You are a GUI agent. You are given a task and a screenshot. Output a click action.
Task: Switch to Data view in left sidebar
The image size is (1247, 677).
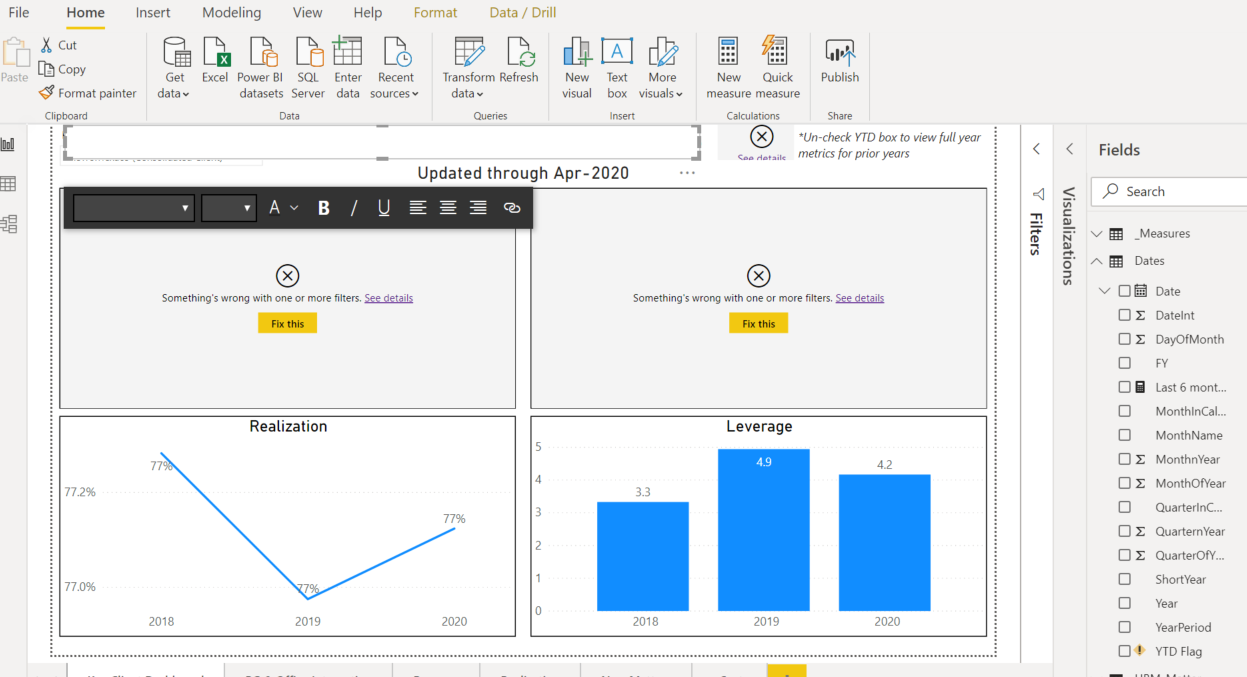pyautogui.click(x=9, y=184)
